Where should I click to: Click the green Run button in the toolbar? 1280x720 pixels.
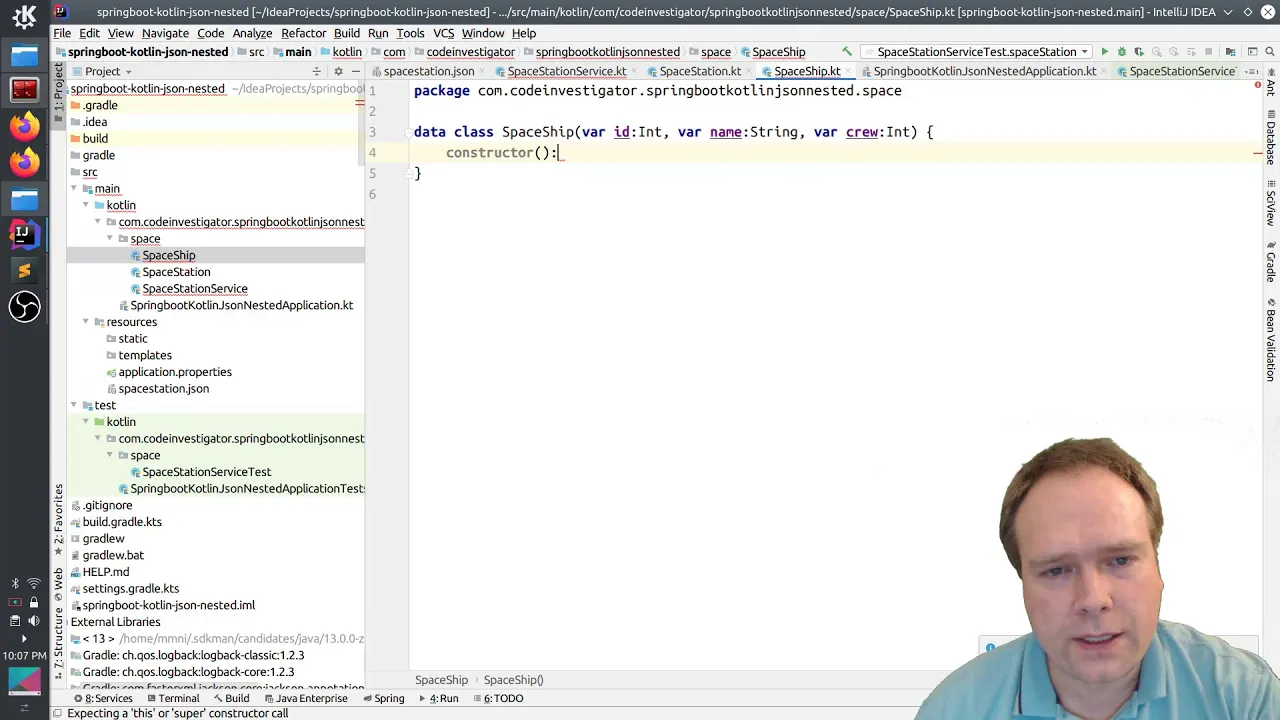tap(1104, 52)
